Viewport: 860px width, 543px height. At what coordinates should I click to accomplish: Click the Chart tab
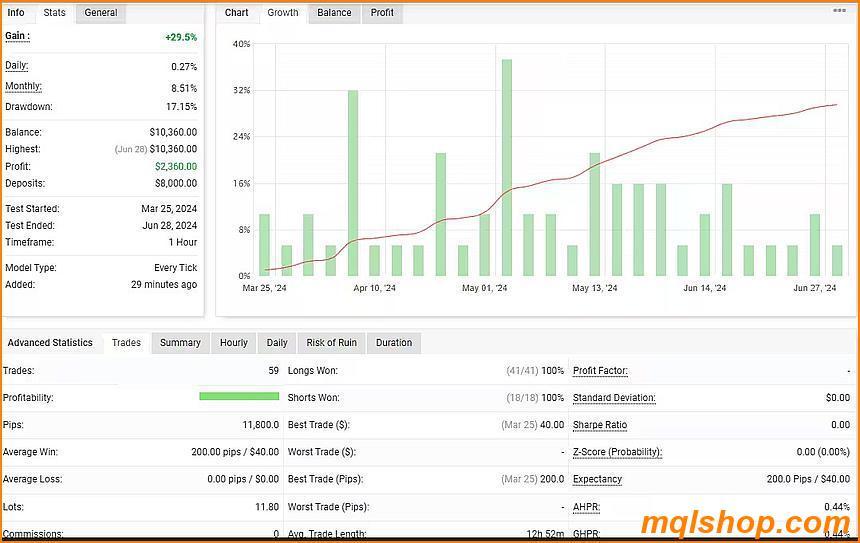[x=237, y=13]
